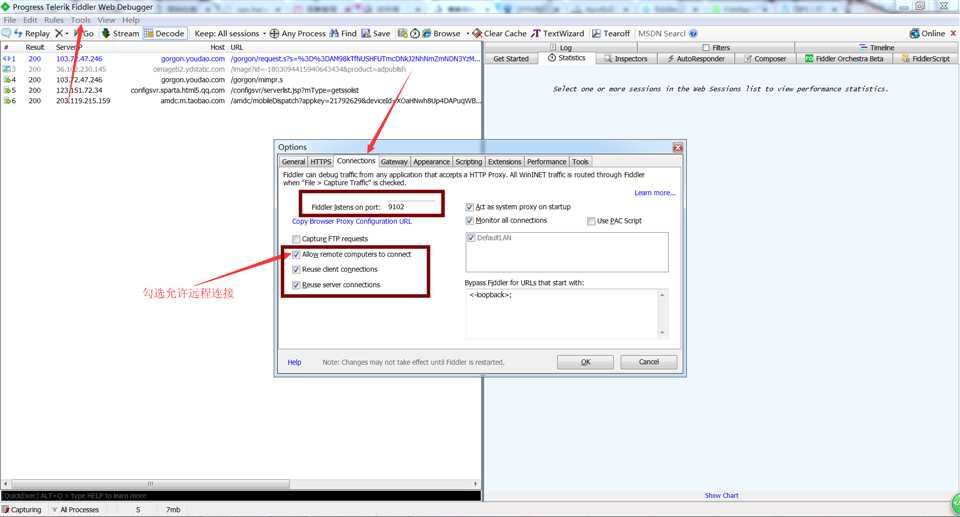Toggle the Decode button
This screenshot has height=517, width=960.
click(164, 33)
